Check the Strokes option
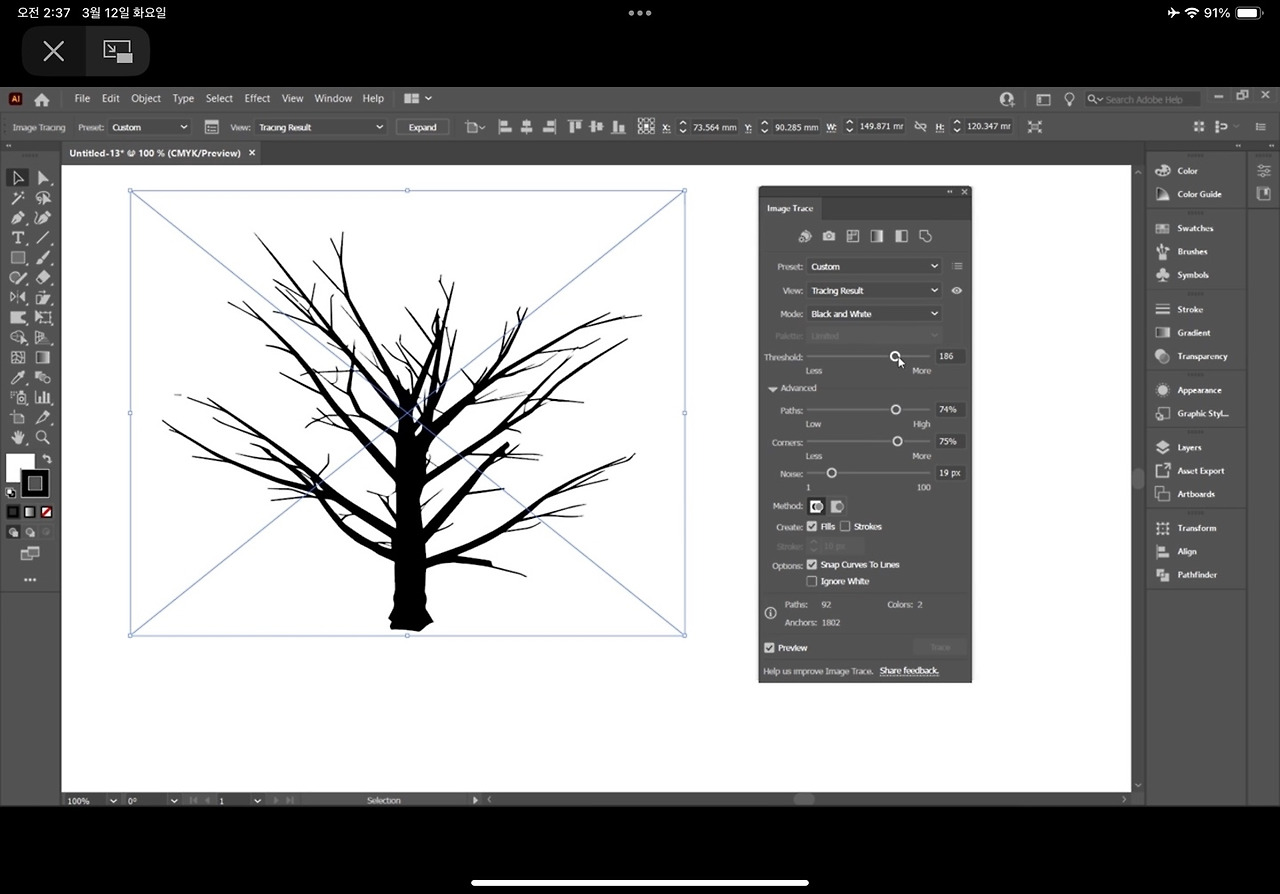 (x=845, y=527)
